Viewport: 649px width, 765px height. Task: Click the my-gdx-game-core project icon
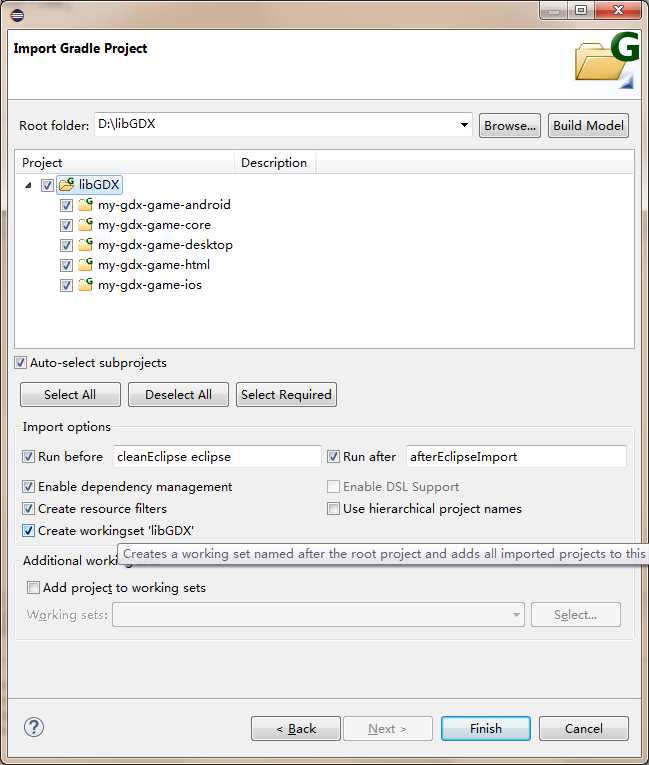click(85, 224)
